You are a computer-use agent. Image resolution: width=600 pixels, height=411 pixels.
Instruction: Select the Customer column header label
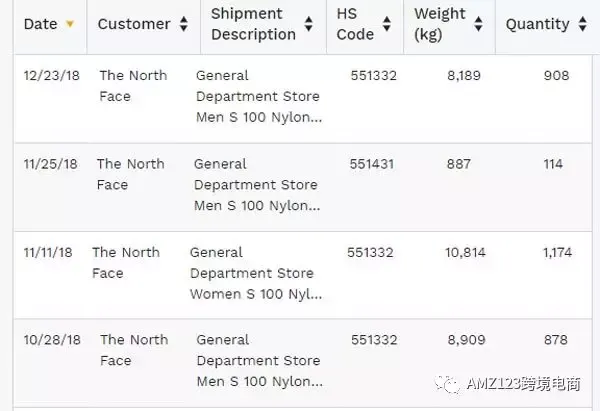[134, 24]
